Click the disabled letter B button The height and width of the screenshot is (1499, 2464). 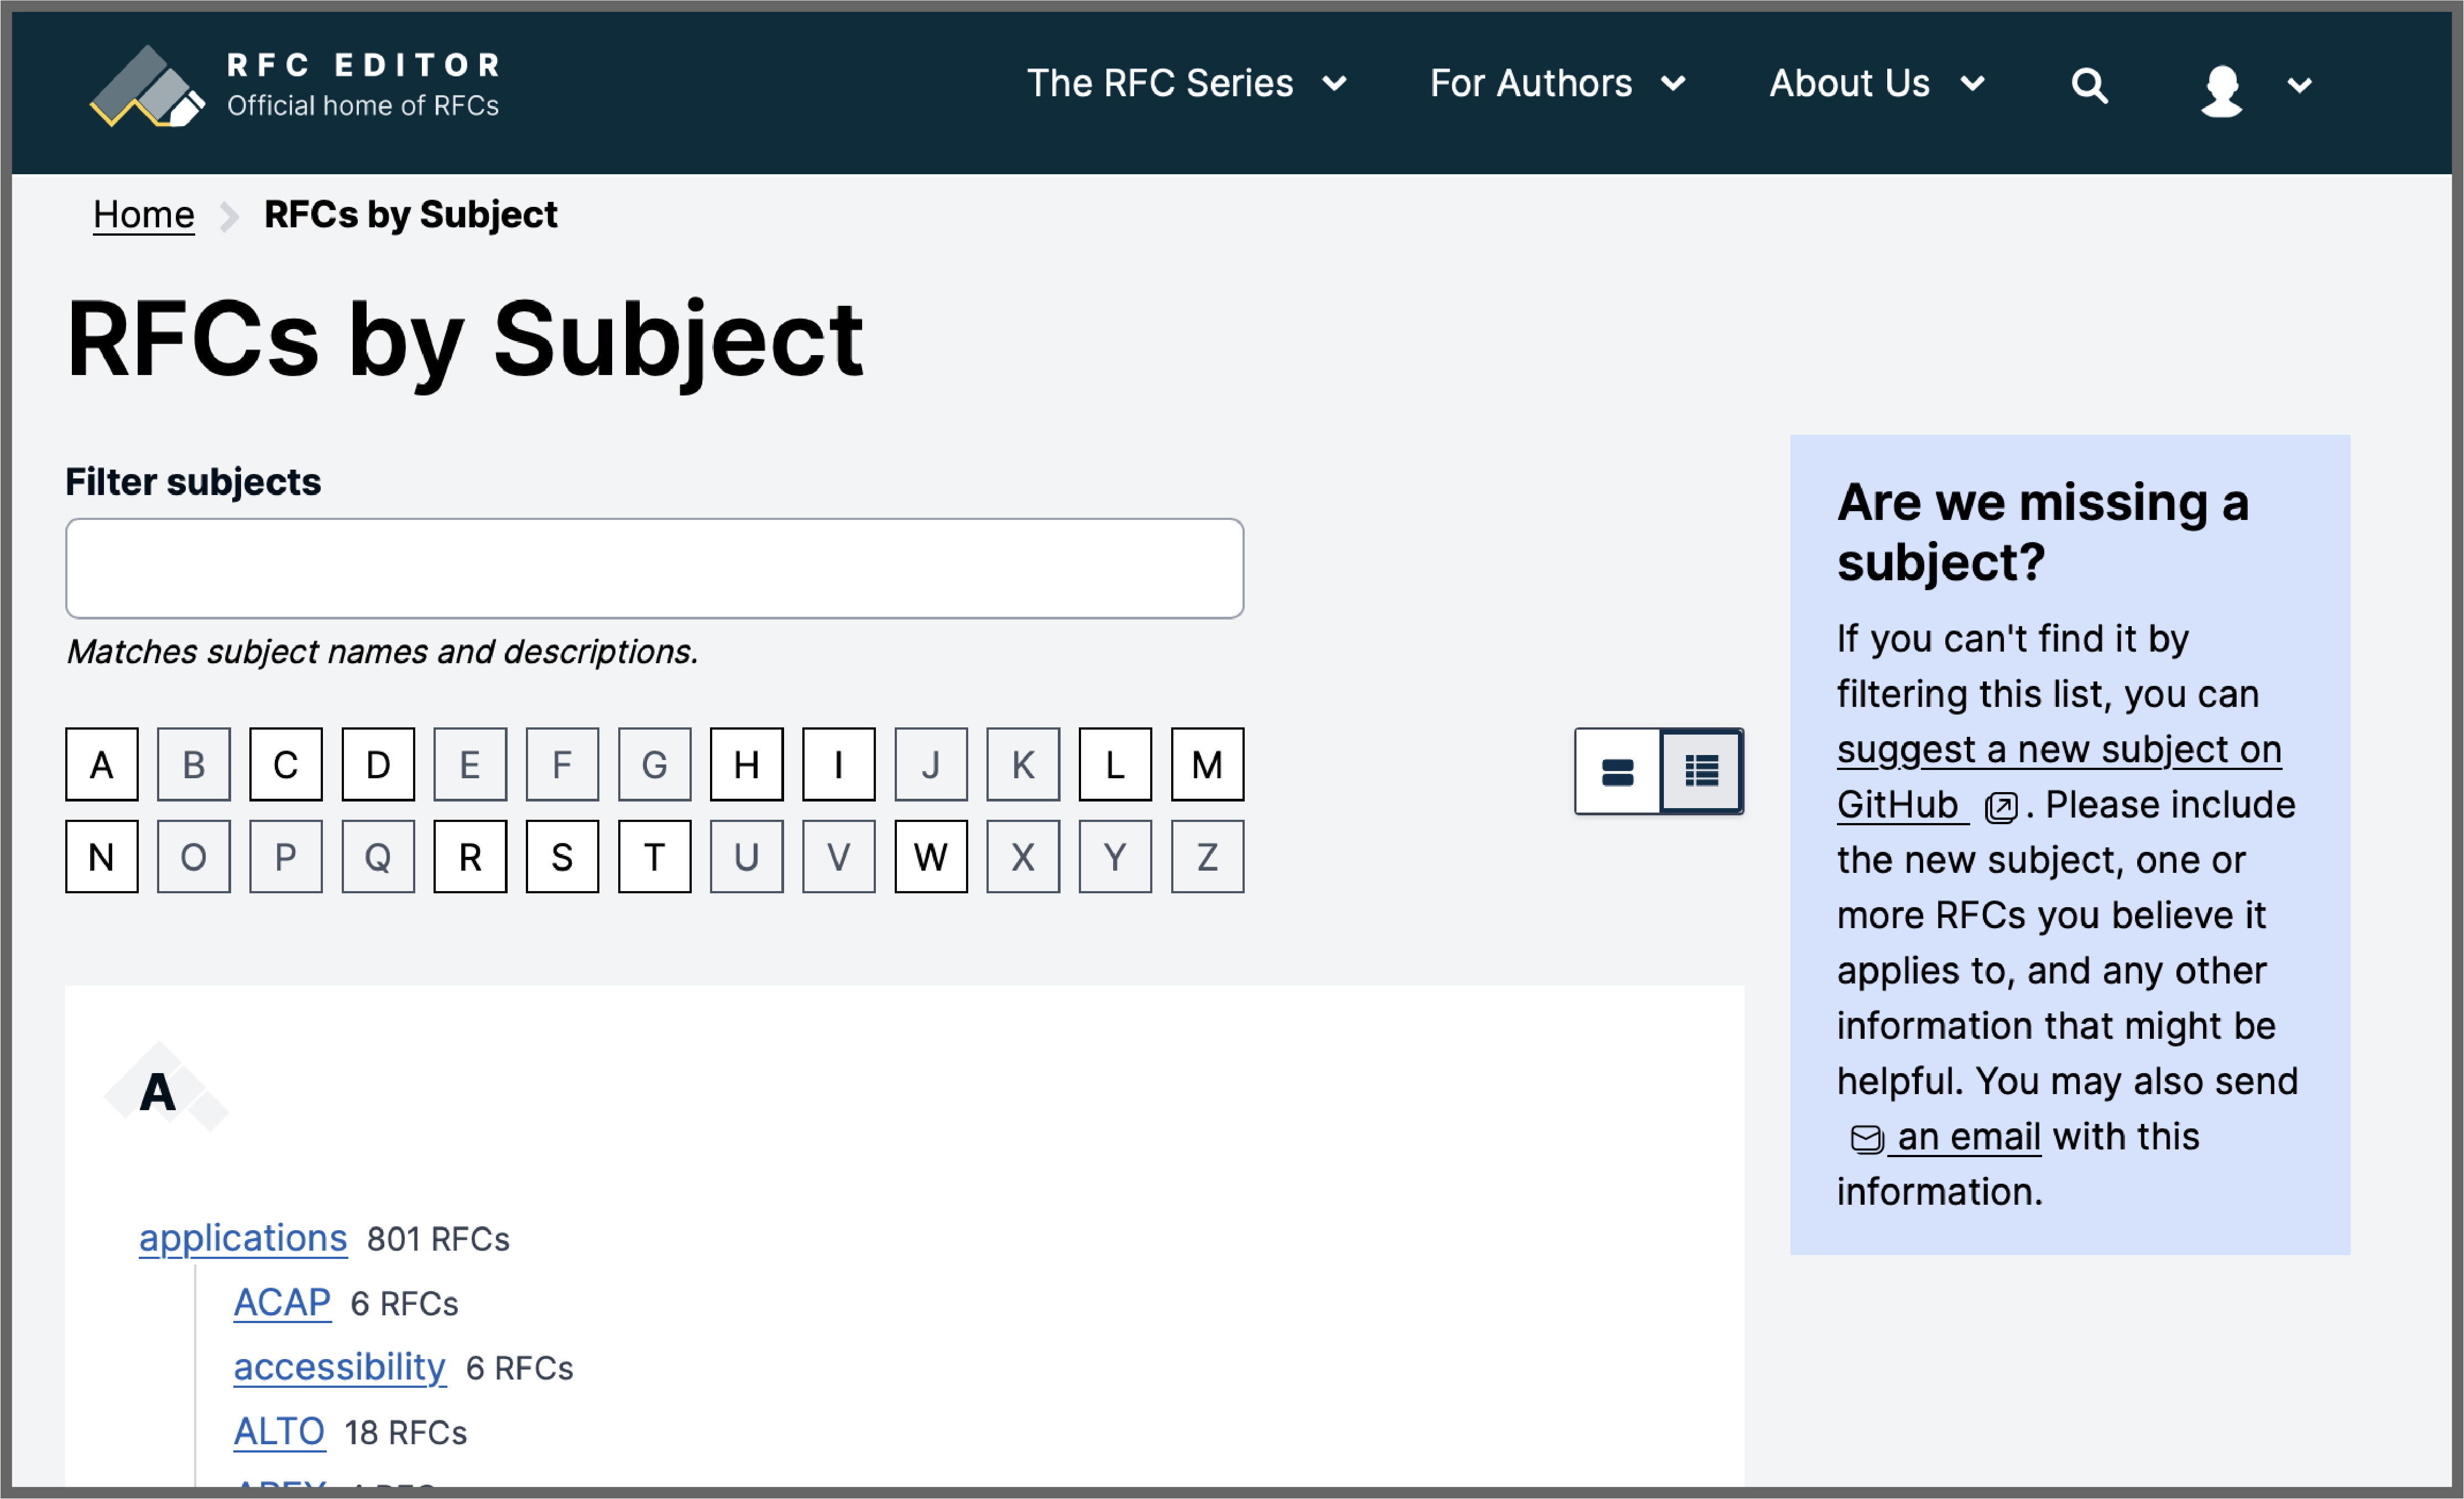(194, 764)
